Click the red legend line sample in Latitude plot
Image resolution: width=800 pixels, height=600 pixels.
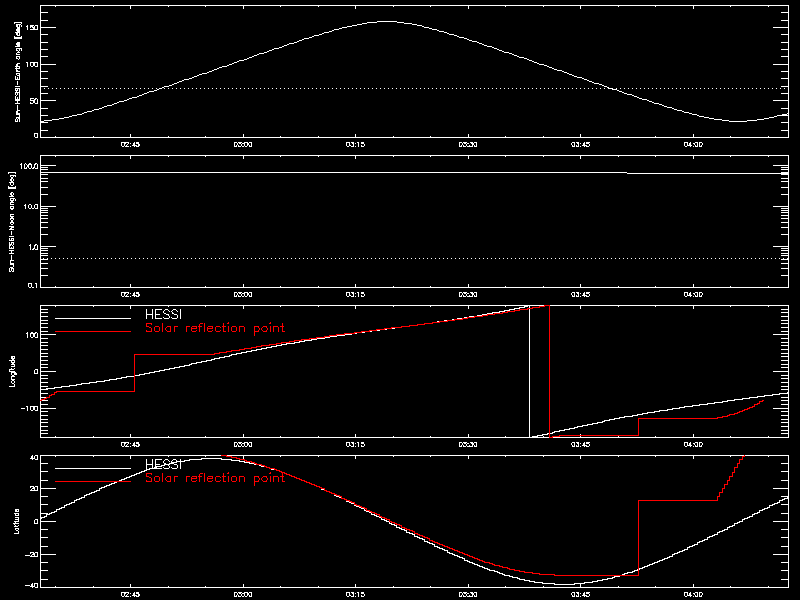tap(93, 482)
